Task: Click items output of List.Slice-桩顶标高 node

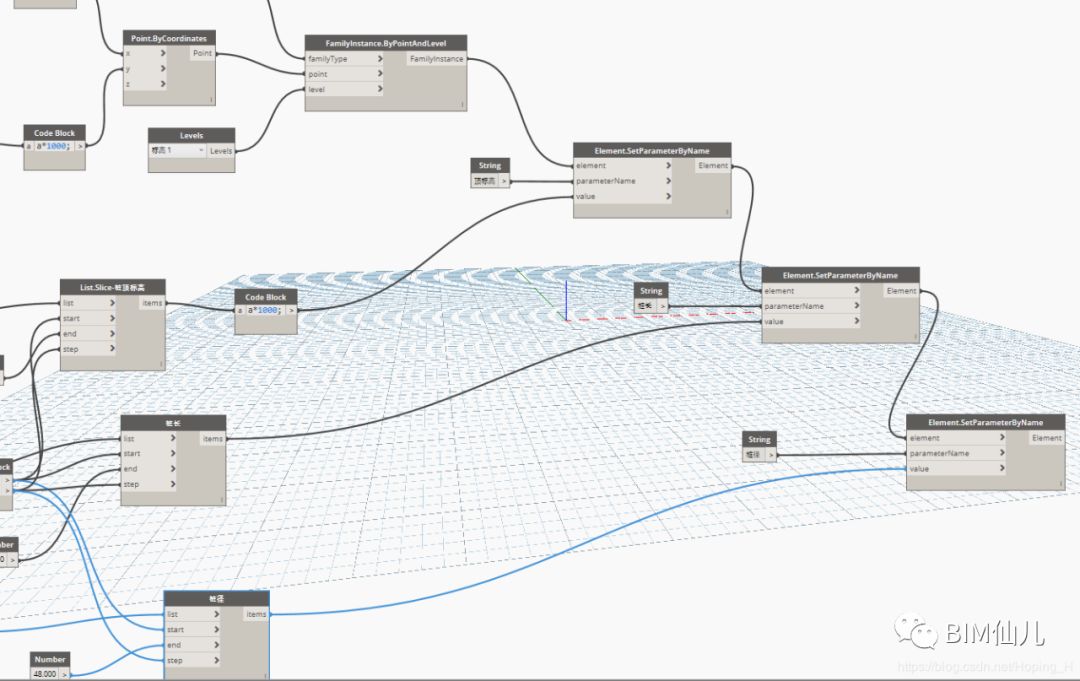Action: point(152,303)
